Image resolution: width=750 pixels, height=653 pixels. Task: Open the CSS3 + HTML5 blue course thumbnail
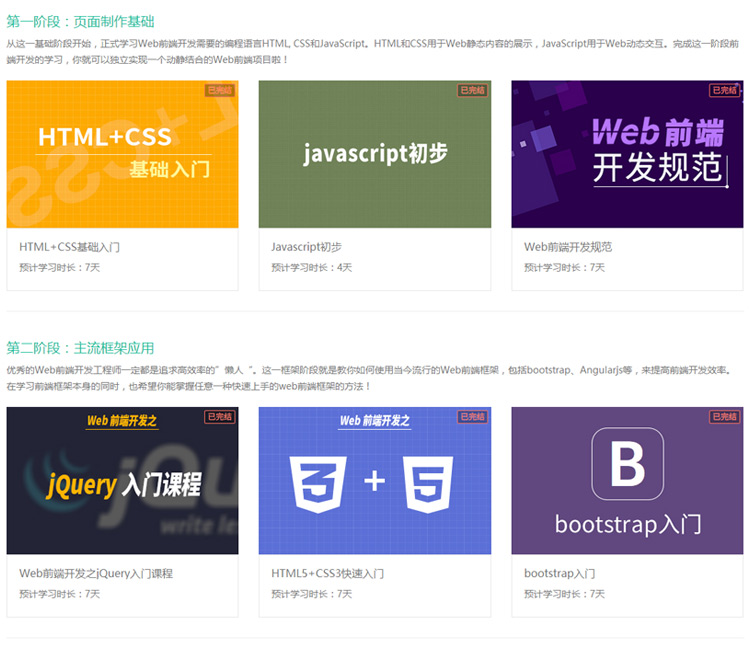coord(375,480)
